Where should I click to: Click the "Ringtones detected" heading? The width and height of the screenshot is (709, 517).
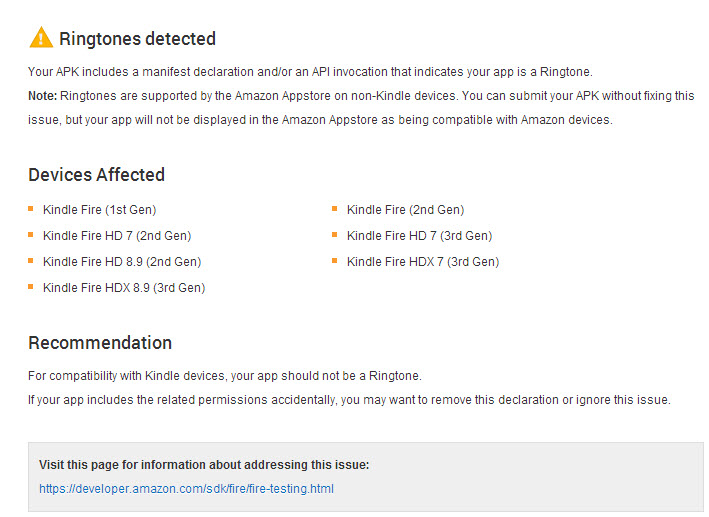point(137,39)
